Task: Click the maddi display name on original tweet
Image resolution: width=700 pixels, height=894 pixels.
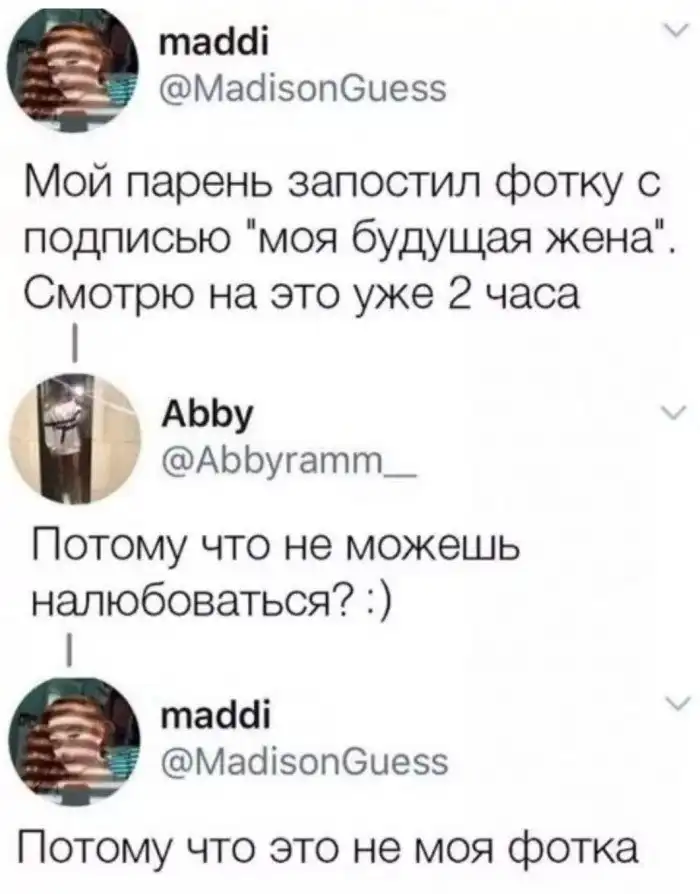Action: (215, 43)
